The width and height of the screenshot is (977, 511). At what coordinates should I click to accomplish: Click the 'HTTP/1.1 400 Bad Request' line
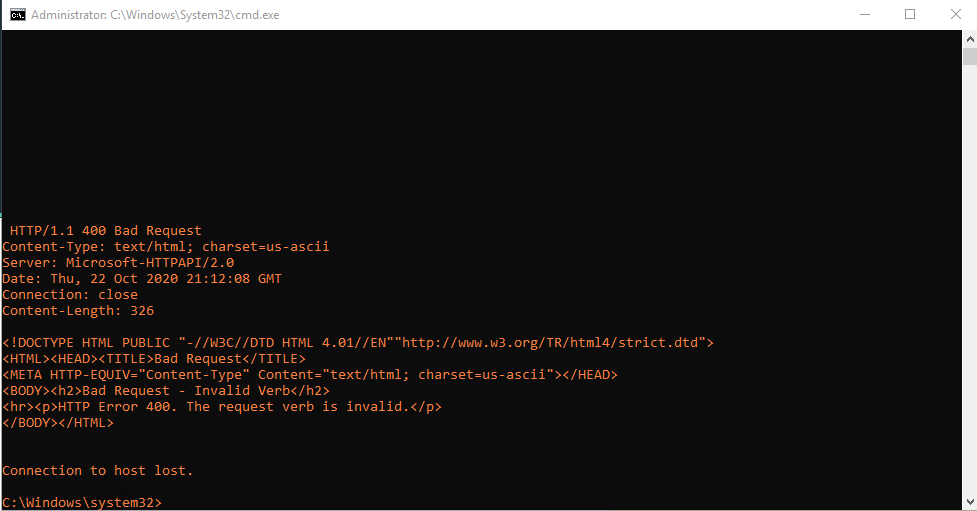click(x=105, y=231)
